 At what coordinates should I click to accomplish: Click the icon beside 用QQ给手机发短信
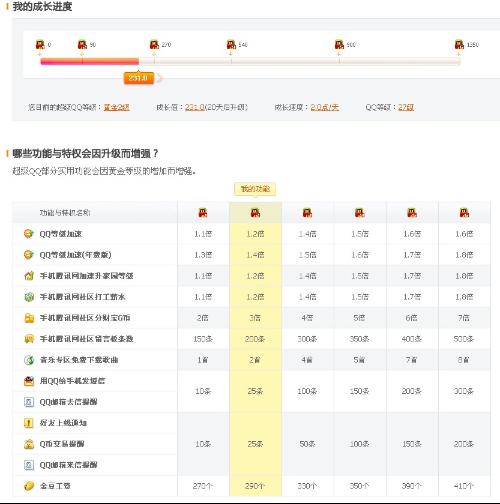pyautogui.click(x=29, y=381)
